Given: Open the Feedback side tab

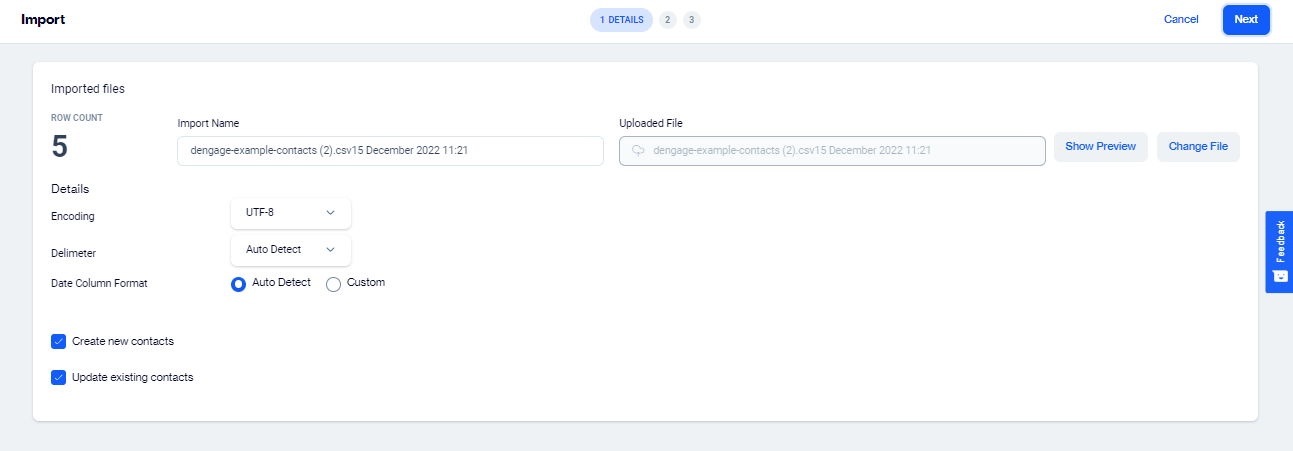Looking at the screenshot, I should click(x=1279, y=242).
